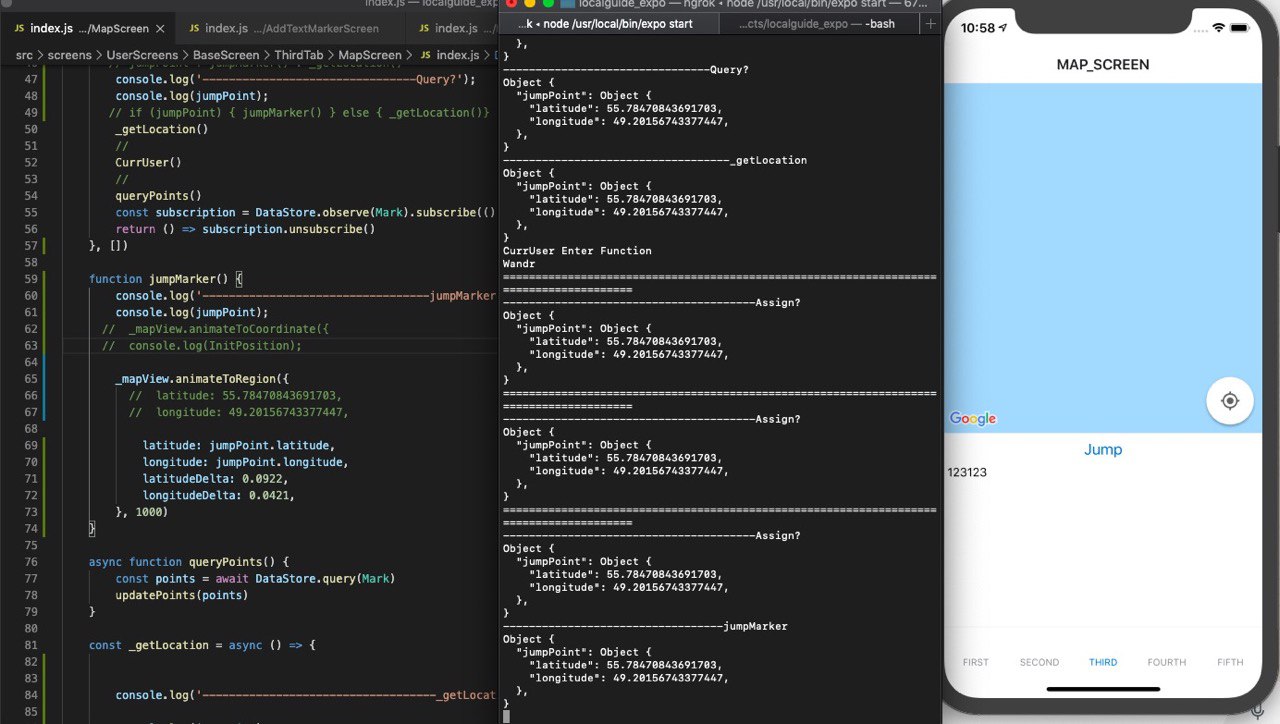Open the THIRD tab in the app
The width and height of the screenshot is (1280, 724).
coord(1103,662)
